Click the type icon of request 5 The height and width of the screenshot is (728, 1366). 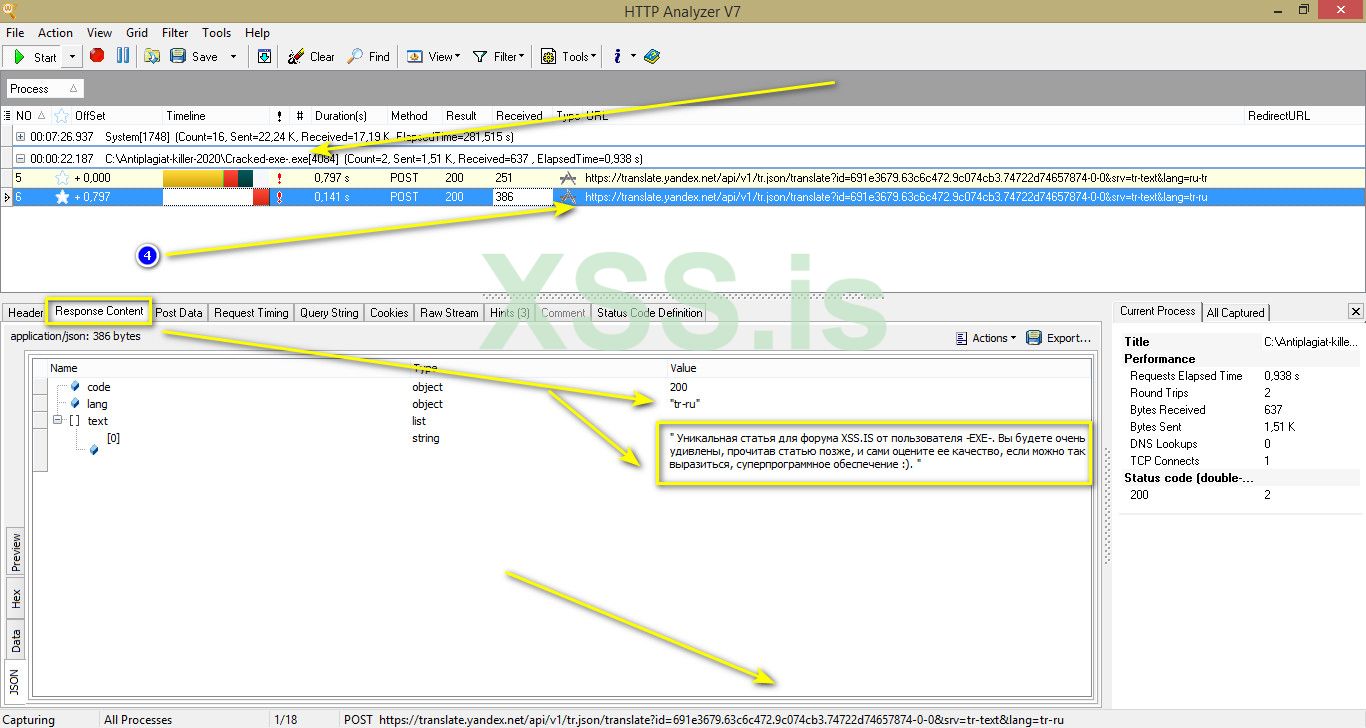568,178
